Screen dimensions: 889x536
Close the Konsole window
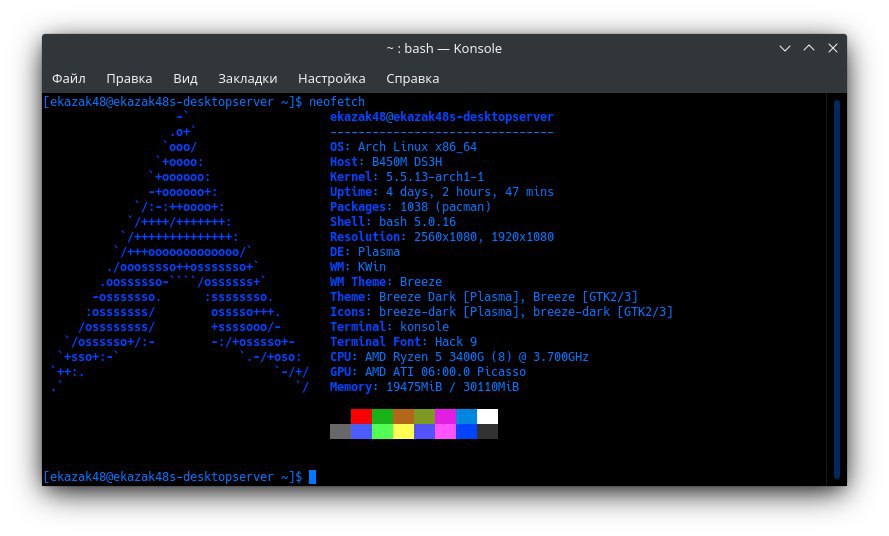(x=833, y=48)
